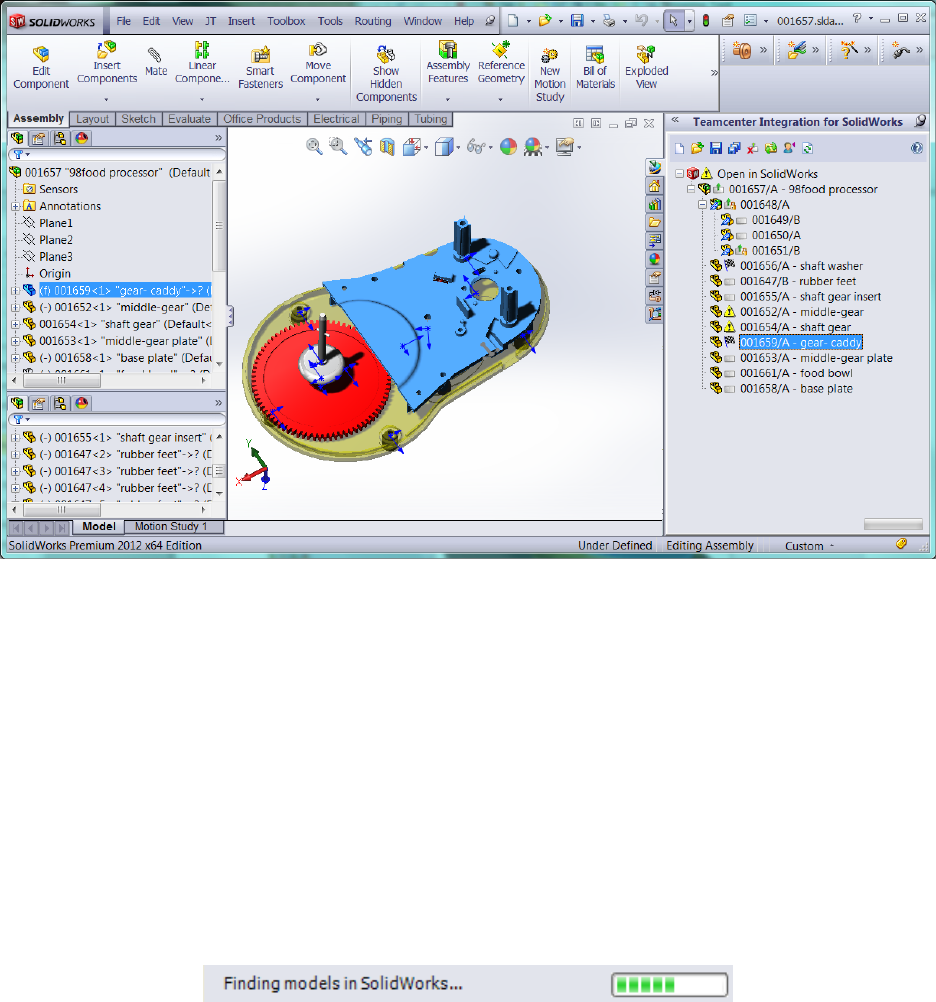
Task: Click Zoom to Fit icon in viewport
Action: [314, 146]
